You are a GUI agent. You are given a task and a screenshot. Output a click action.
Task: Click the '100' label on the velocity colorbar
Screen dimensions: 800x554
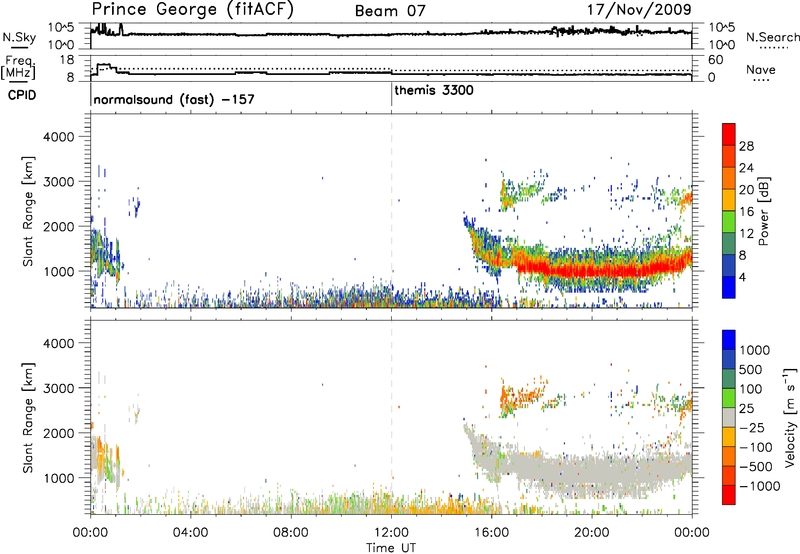[x=751, y=389]
